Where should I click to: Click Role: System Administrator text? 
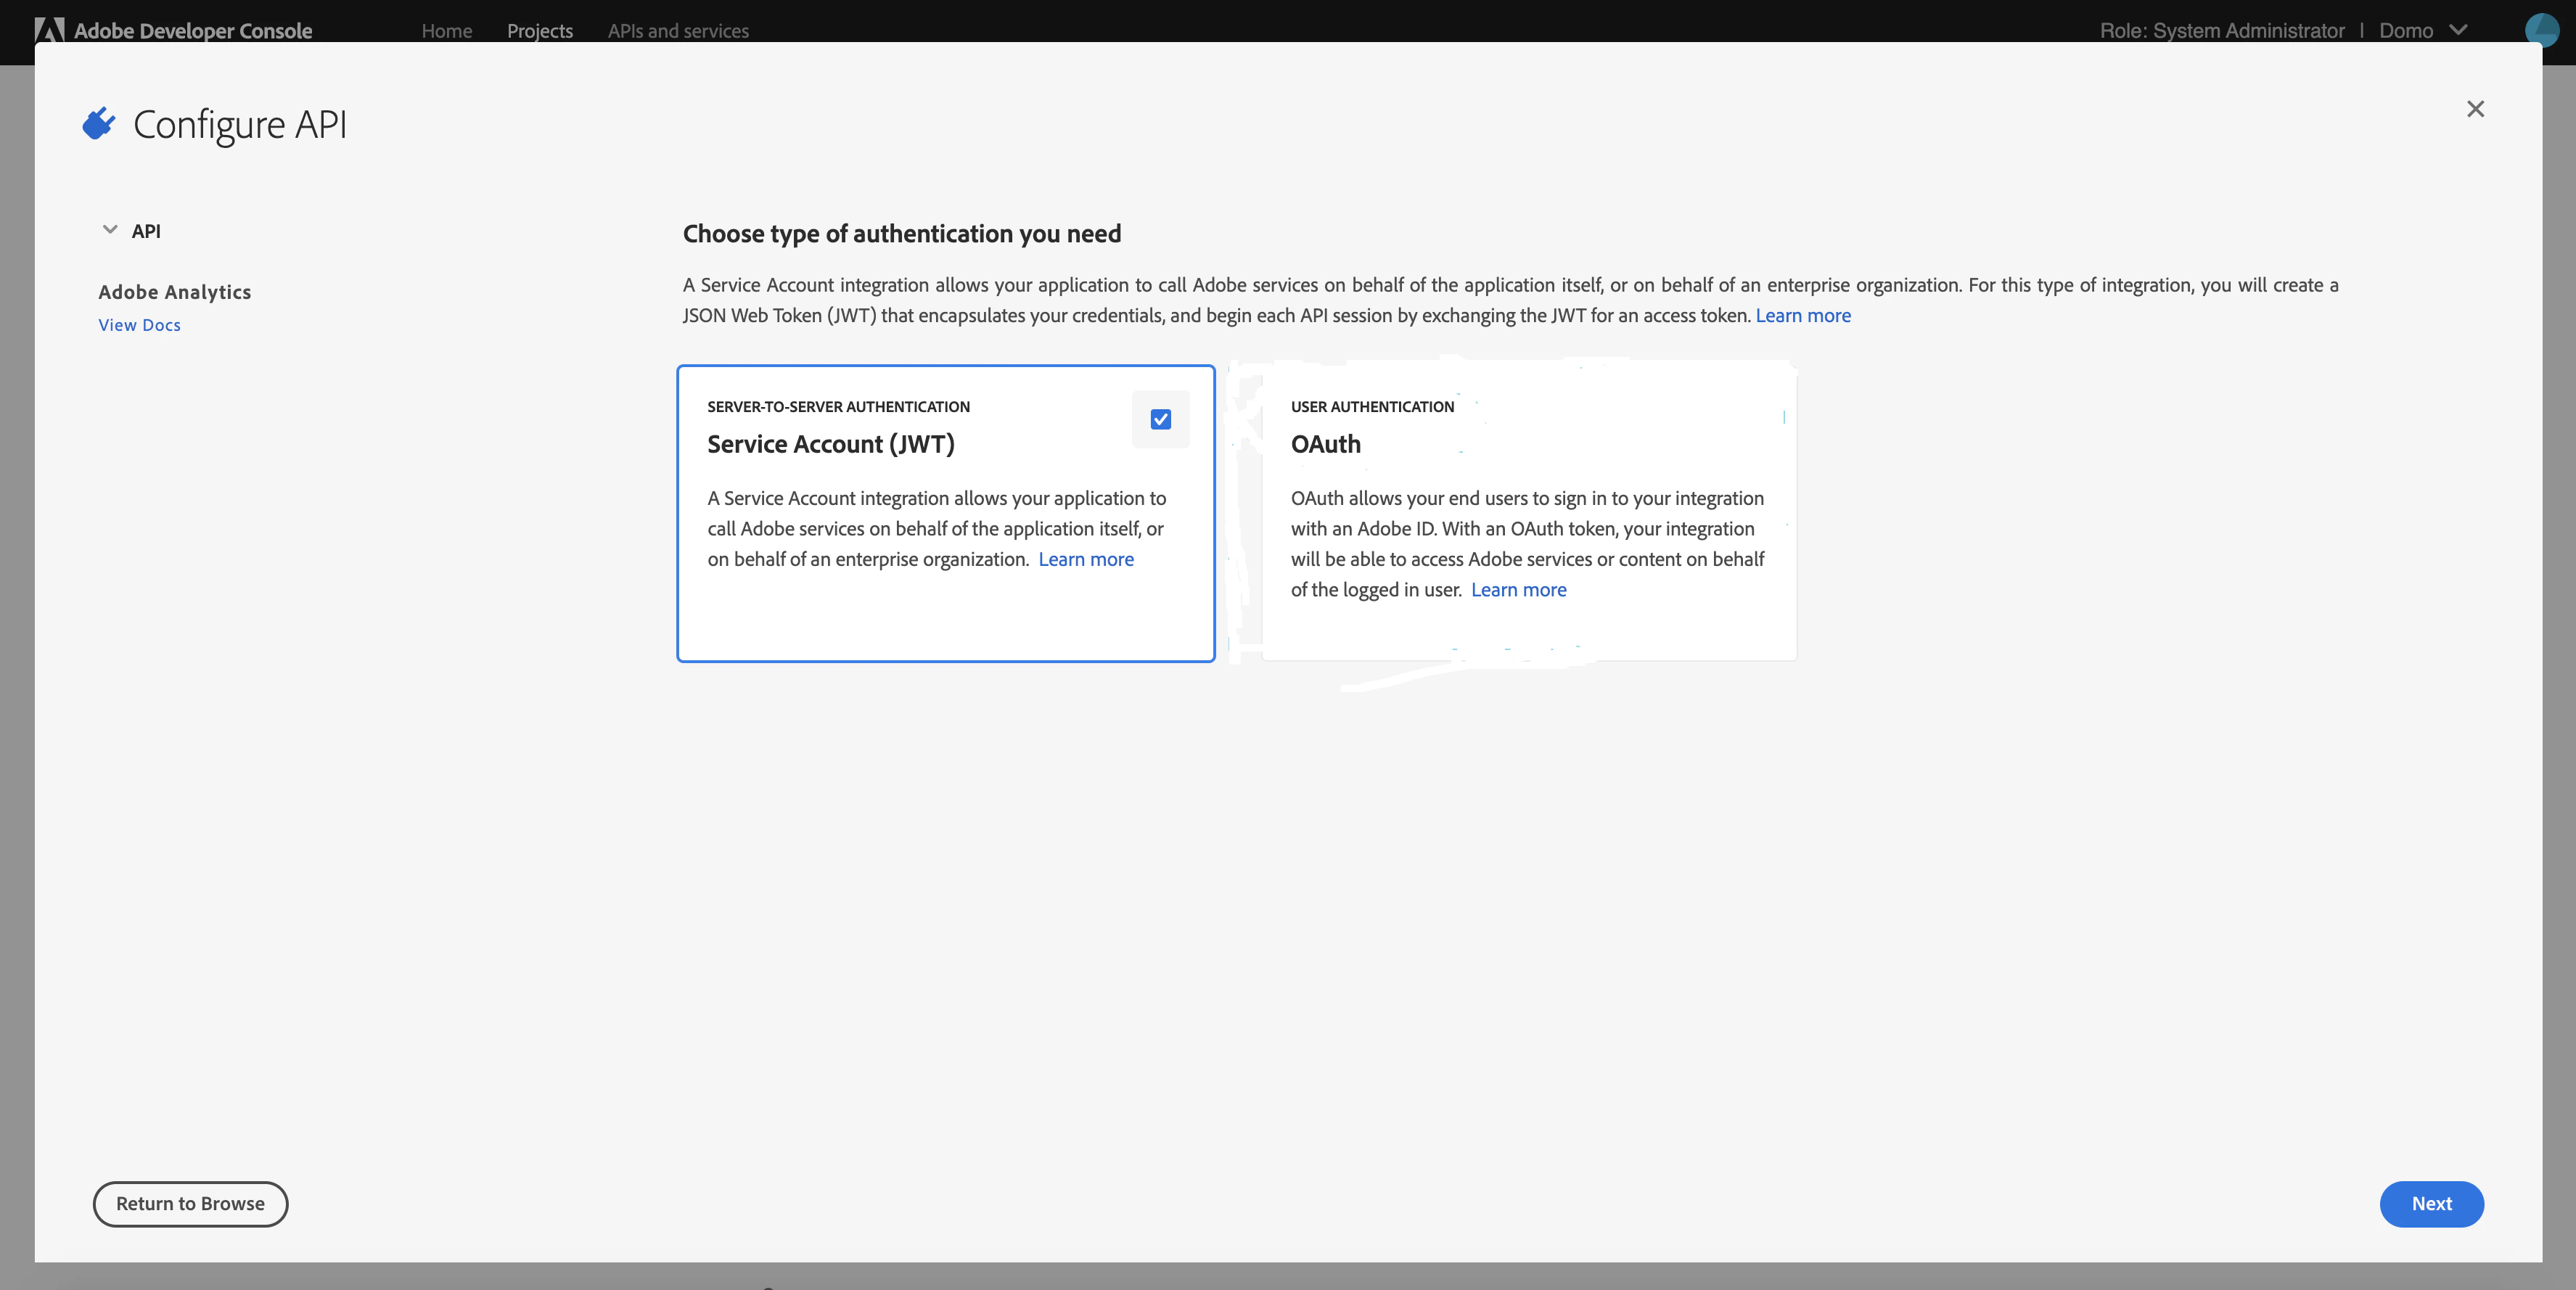point(2222,30)
